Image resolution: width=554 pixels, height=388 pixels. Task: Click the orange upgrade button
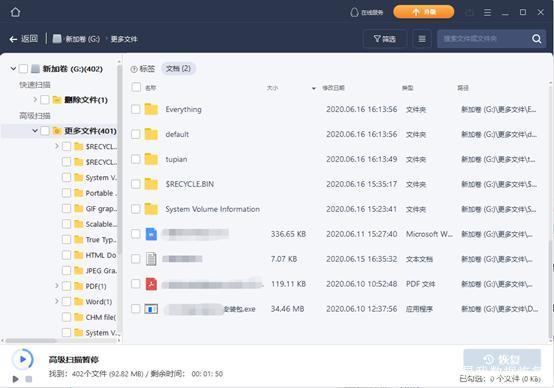point(424,12)
